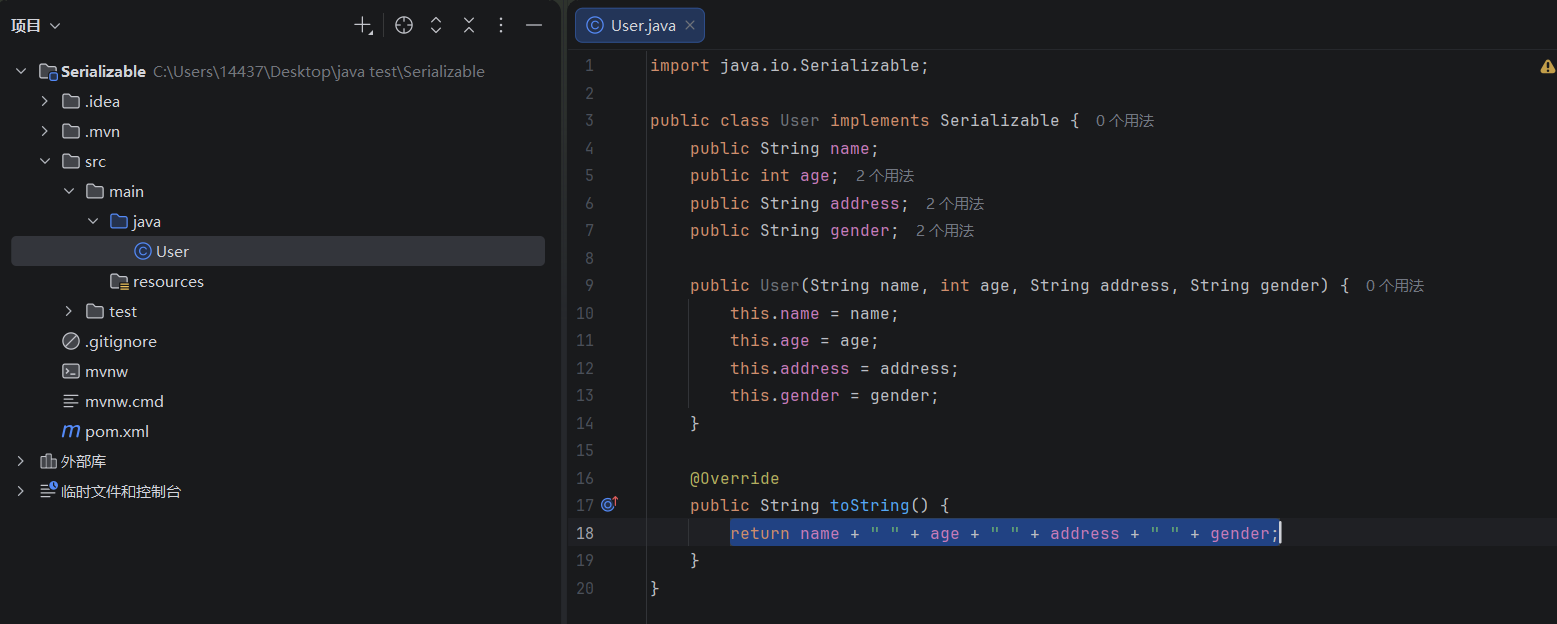Click line number 18 in gutter
This screenshot has width=1557, height=624.
pyautogui.click(x=585, y=534)
